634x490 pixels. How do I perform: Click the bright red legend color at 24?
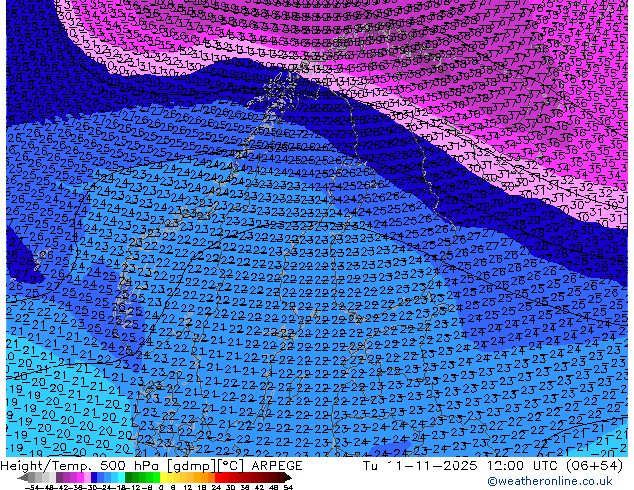coord(218,477)
